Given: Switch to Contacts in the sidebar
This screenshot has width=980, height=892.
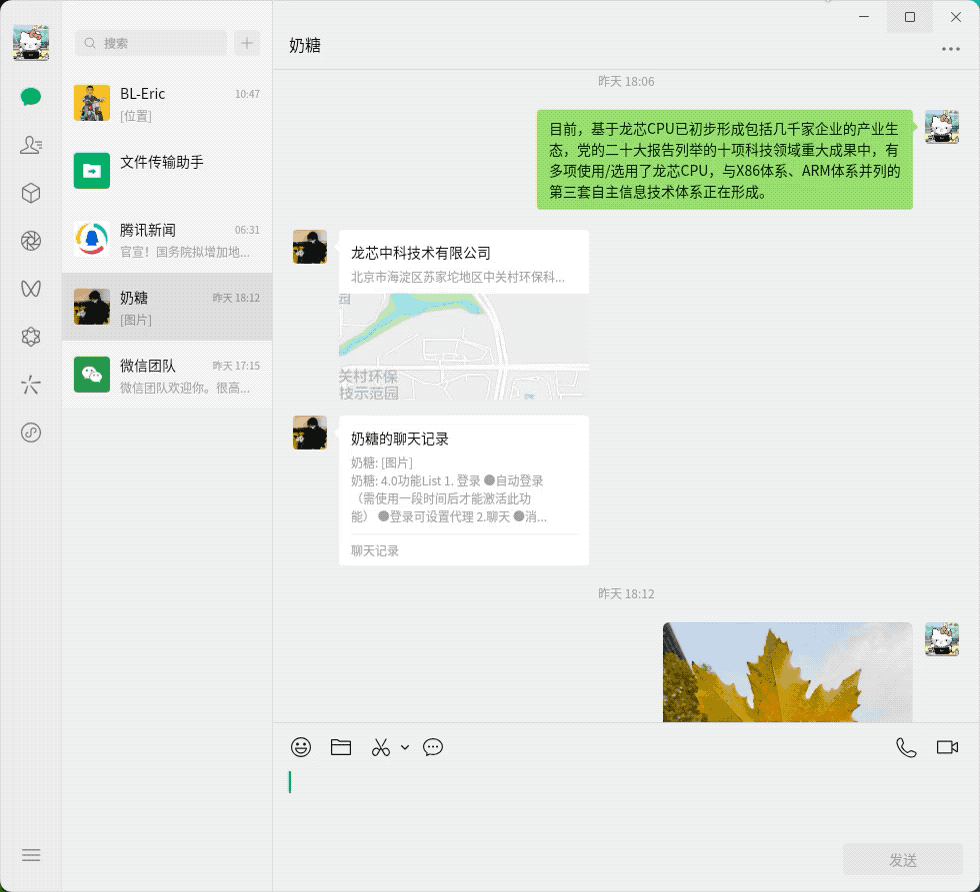Looking at the screenshot, I should (31, 144).
